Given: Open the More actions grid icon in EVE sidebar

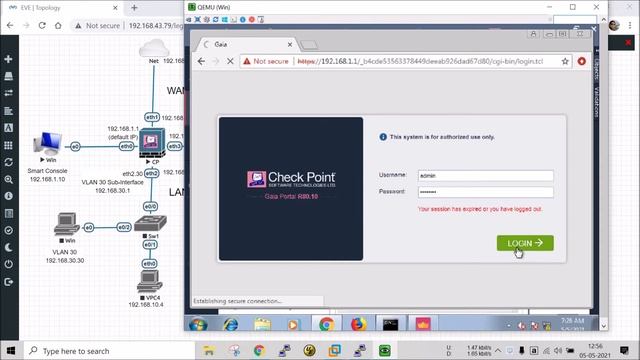Looking at the screenshot, I should (8, 145).
